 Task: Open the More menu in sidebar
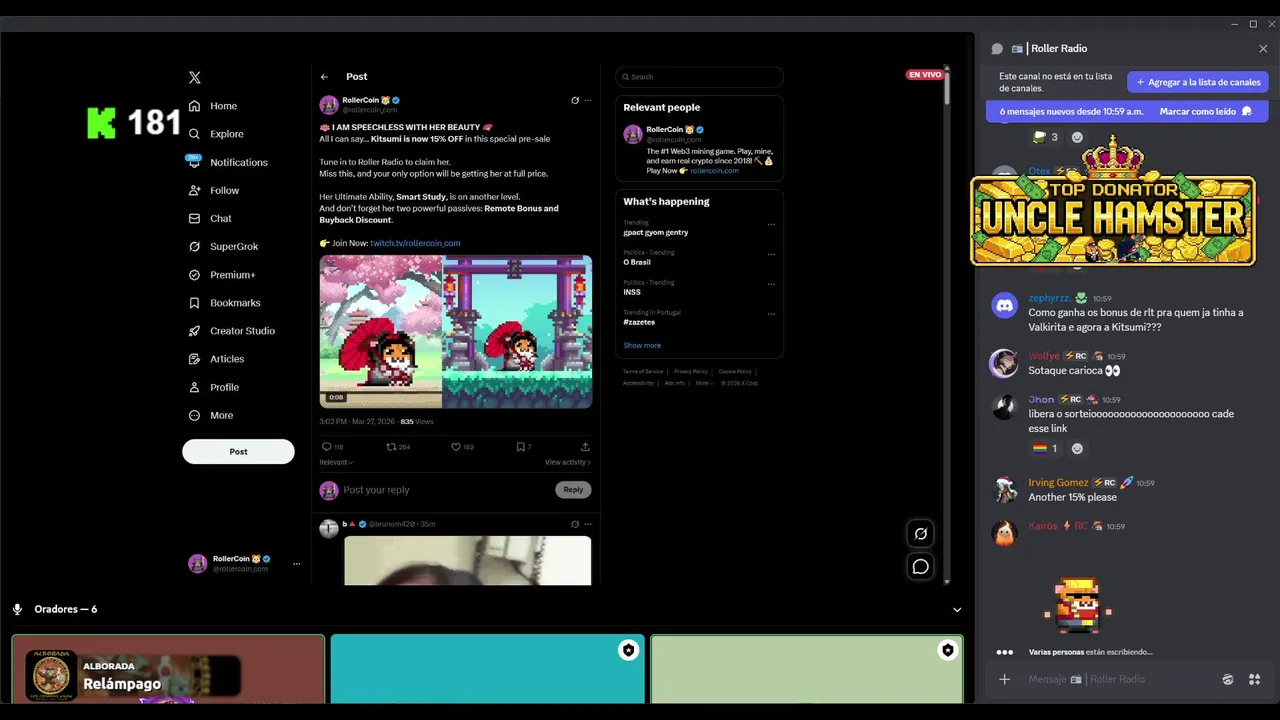pos(211,415)
